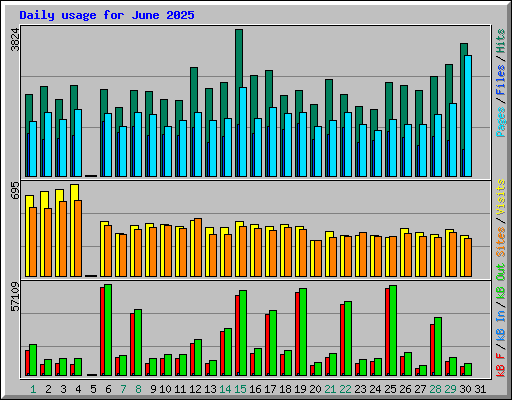
Task: Click day label 10 on the x-axis
Action: click(165, 389)
